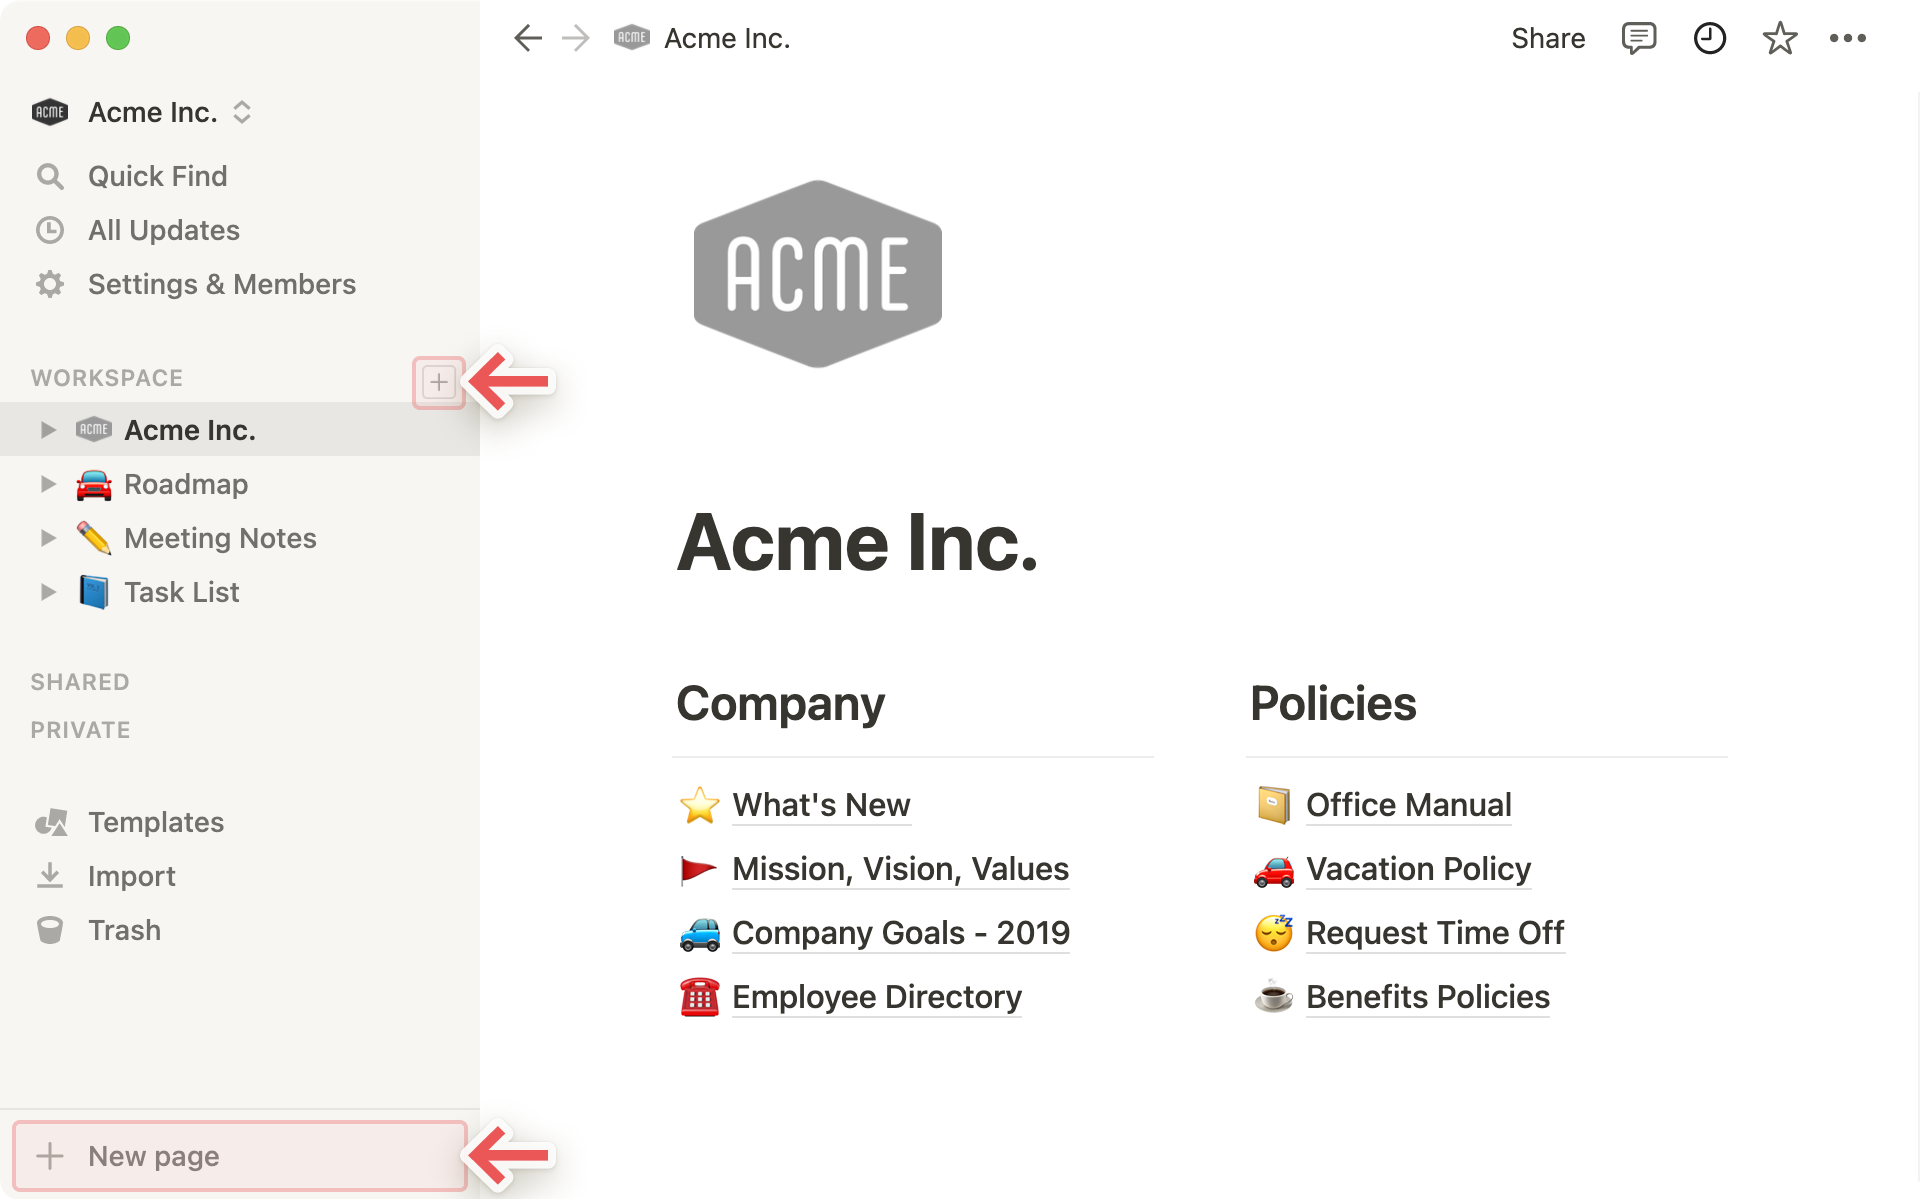Open the Import page
Image resolution: width=1920 pixels, height=1199 pixels.
(131, 876)
